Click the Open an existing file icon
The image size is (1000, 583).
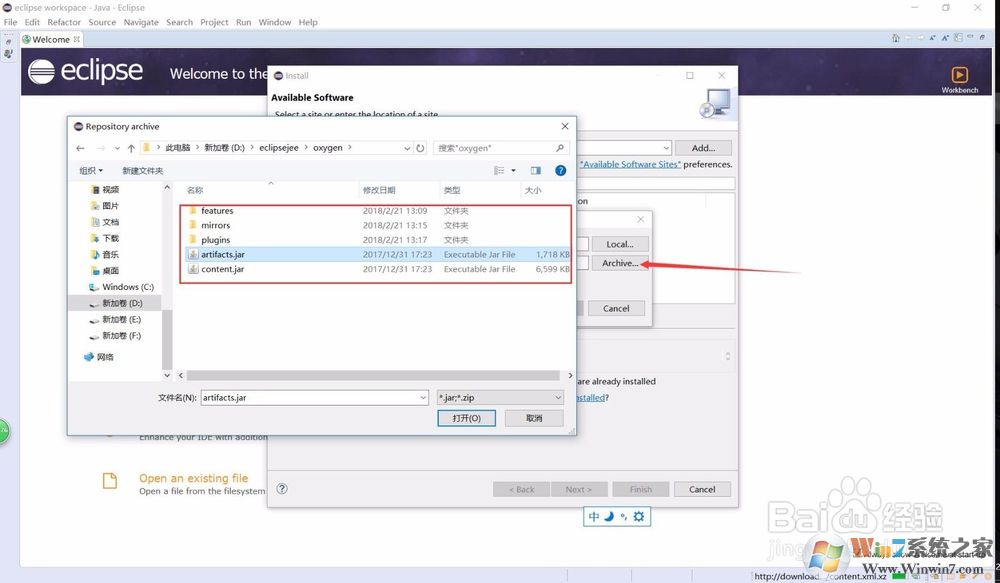pyautogui.click(x=110, y=480)
